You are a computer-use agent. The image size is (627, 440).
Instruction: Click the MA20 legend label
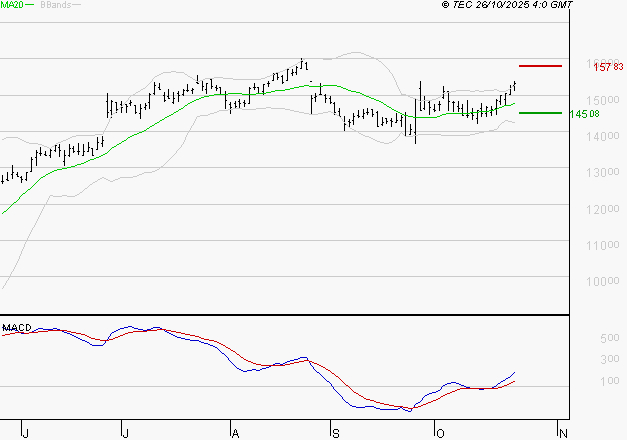12,5
